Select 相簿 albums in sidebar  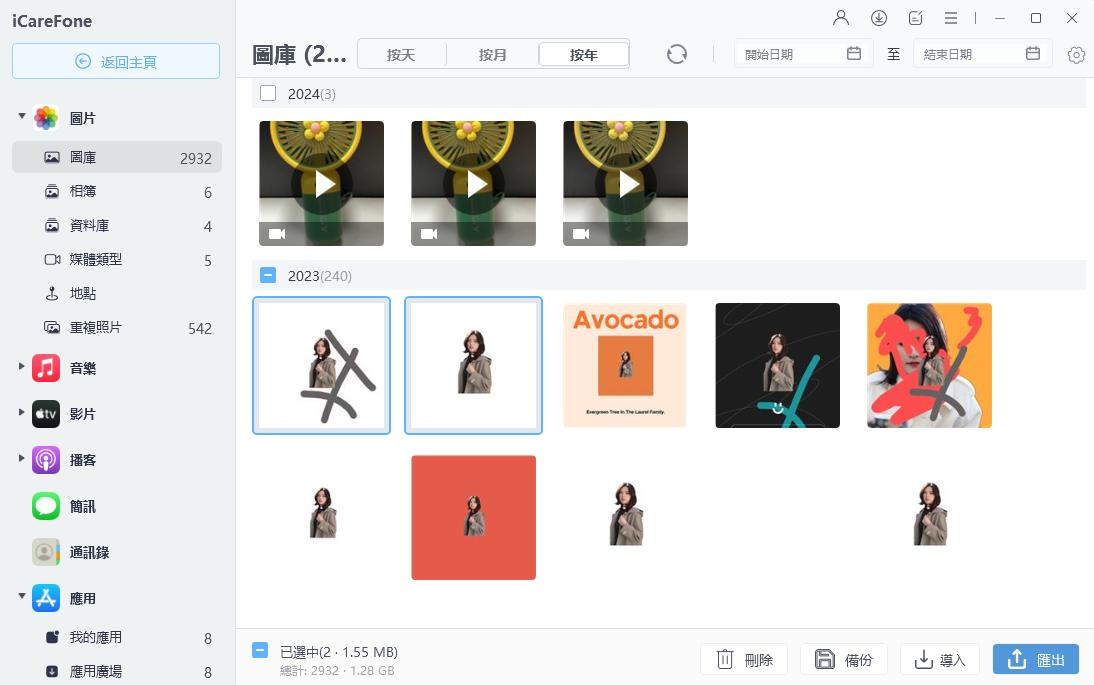click(x=117, y=191)
